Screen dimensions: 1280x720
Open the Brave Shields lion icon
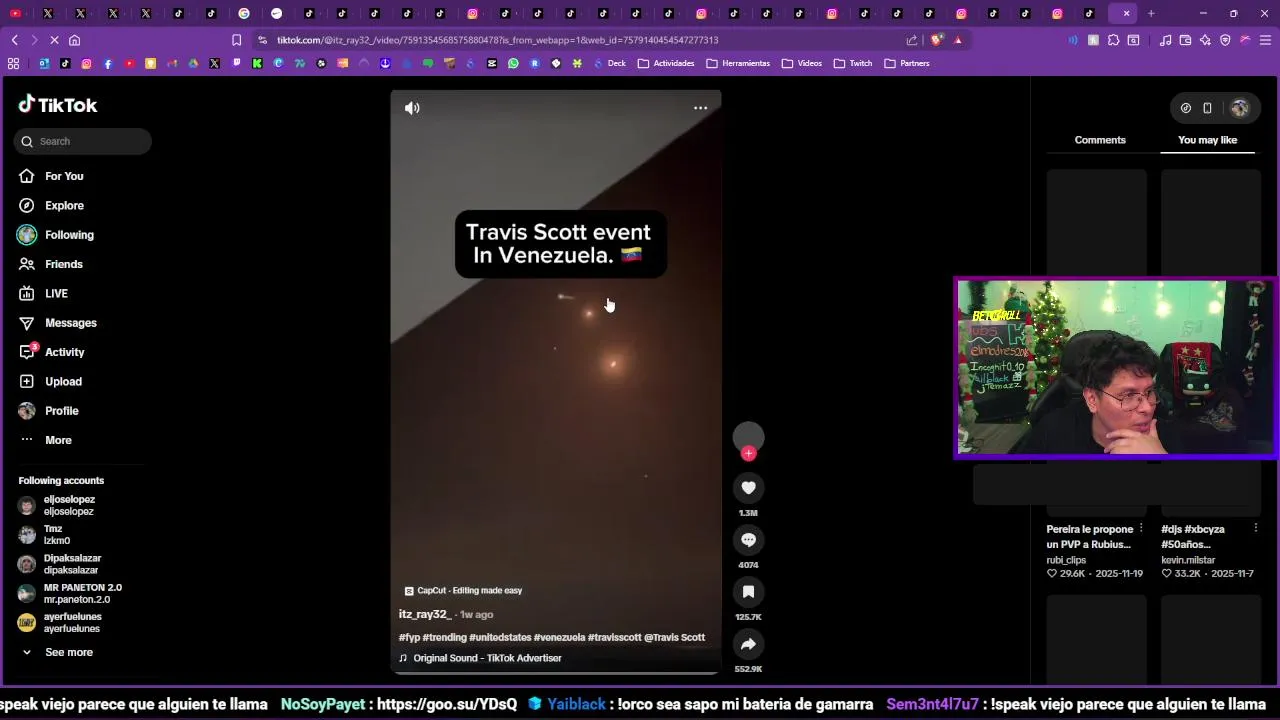pos(937,40)
